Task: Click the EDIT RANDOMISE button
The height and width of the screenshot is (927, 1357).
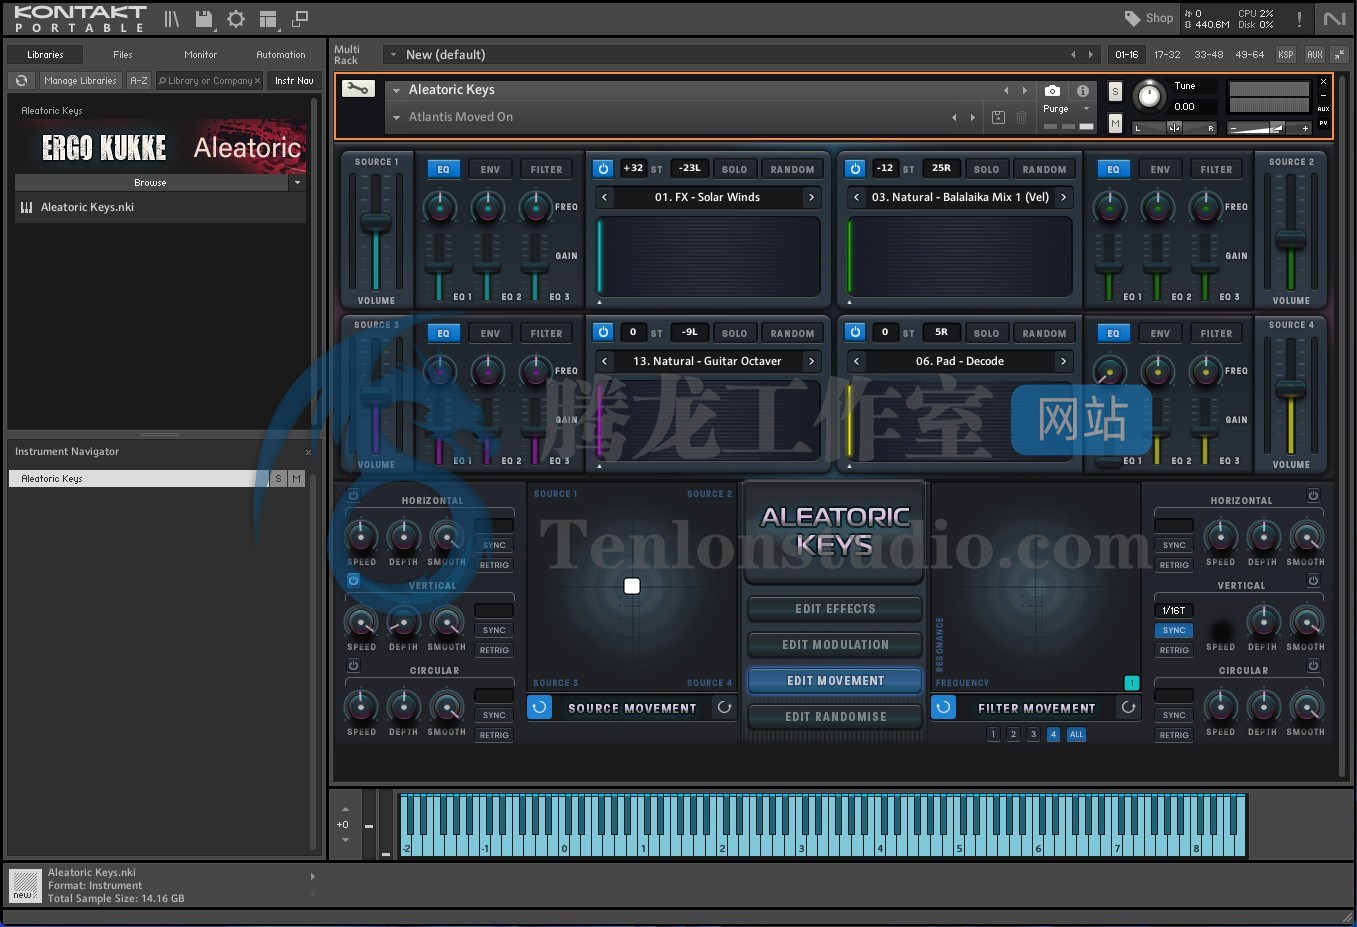Action: pyautogui.click(x=835, y=717)
